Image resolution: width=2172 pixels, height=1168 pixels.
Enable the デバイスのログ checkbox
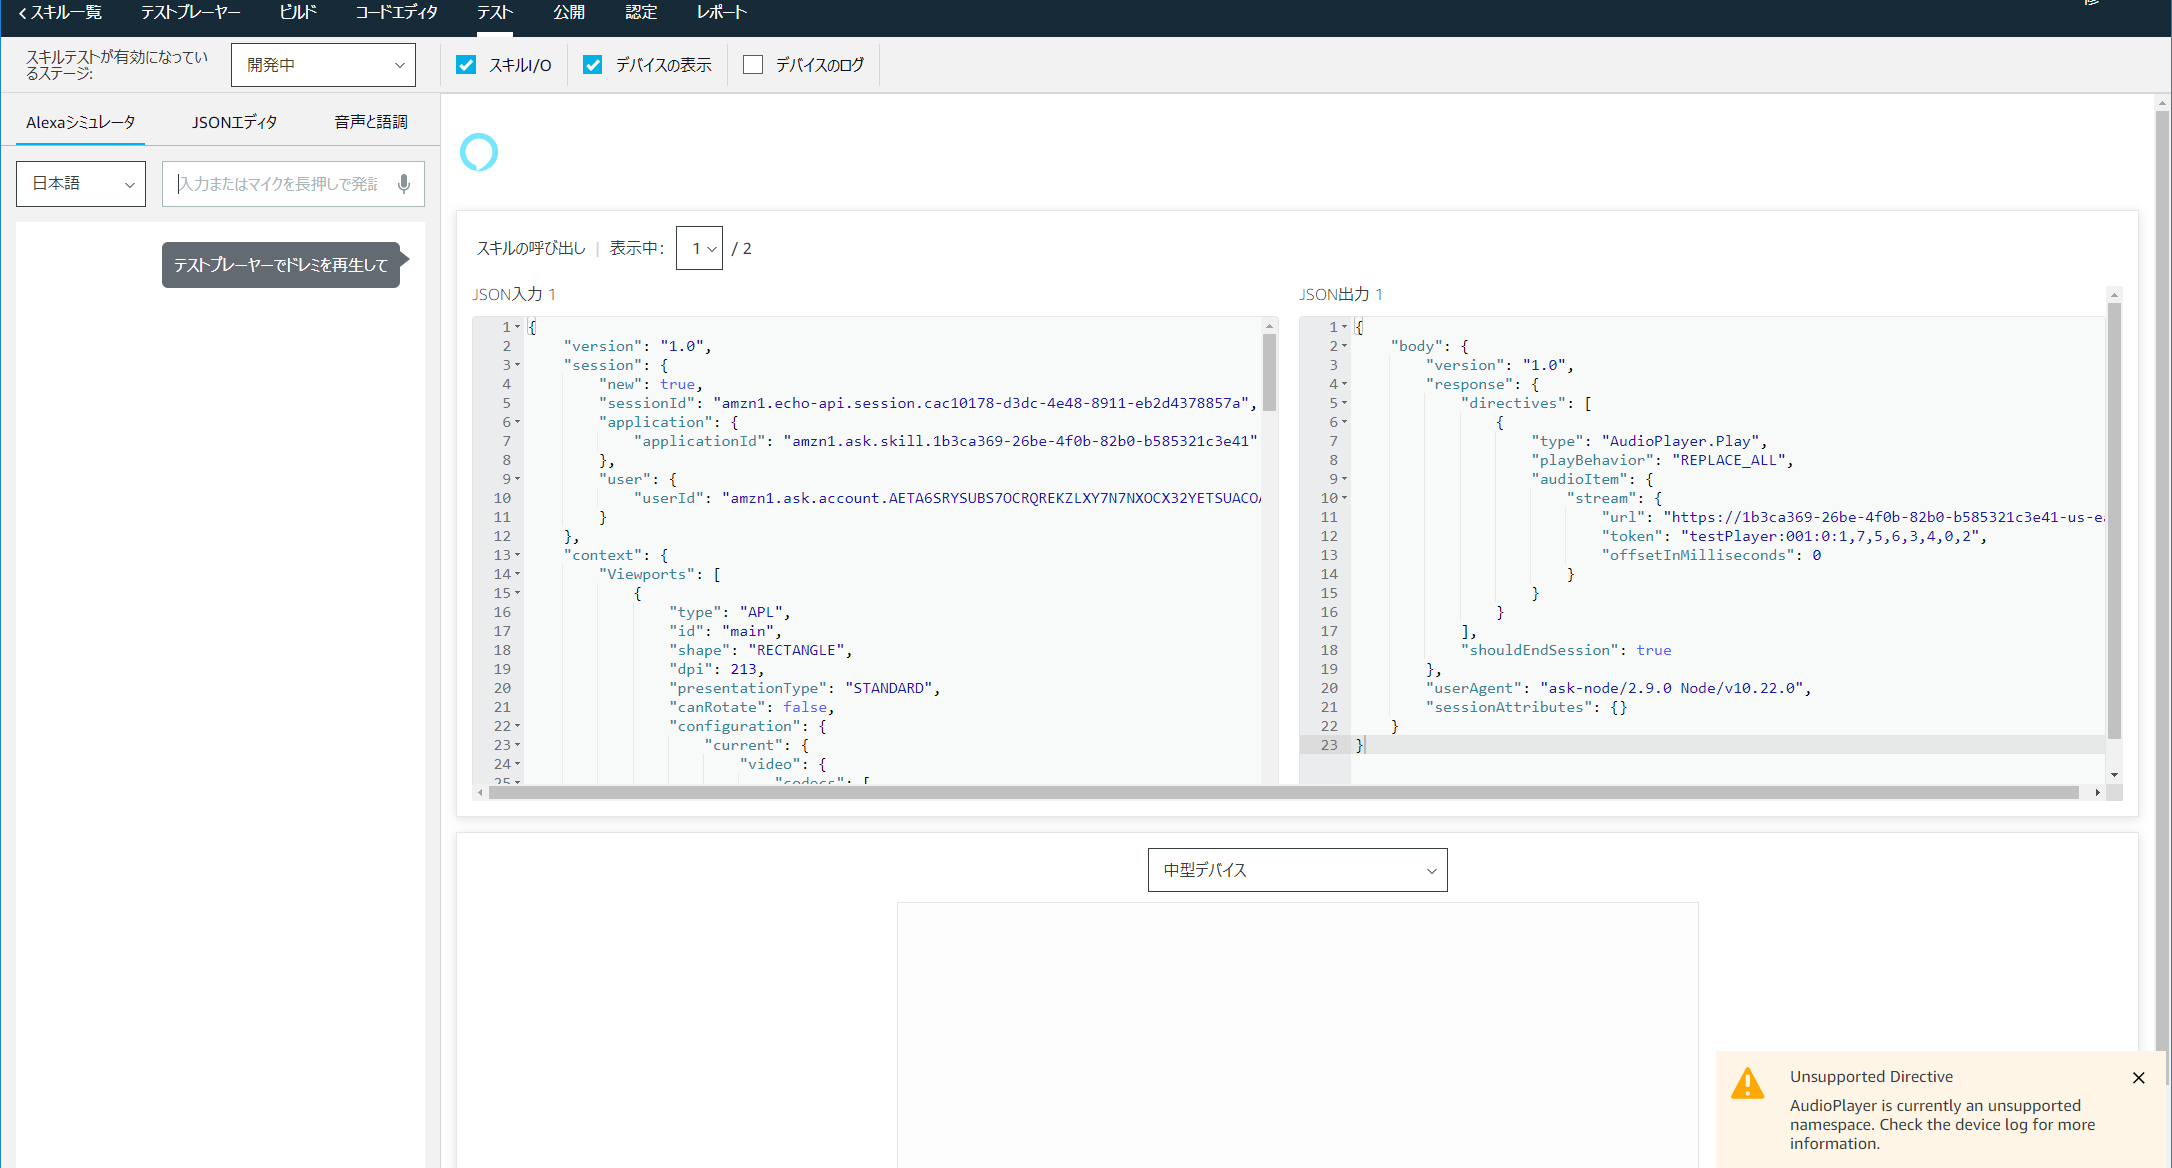pyautogui.click(x=753, y=65)
